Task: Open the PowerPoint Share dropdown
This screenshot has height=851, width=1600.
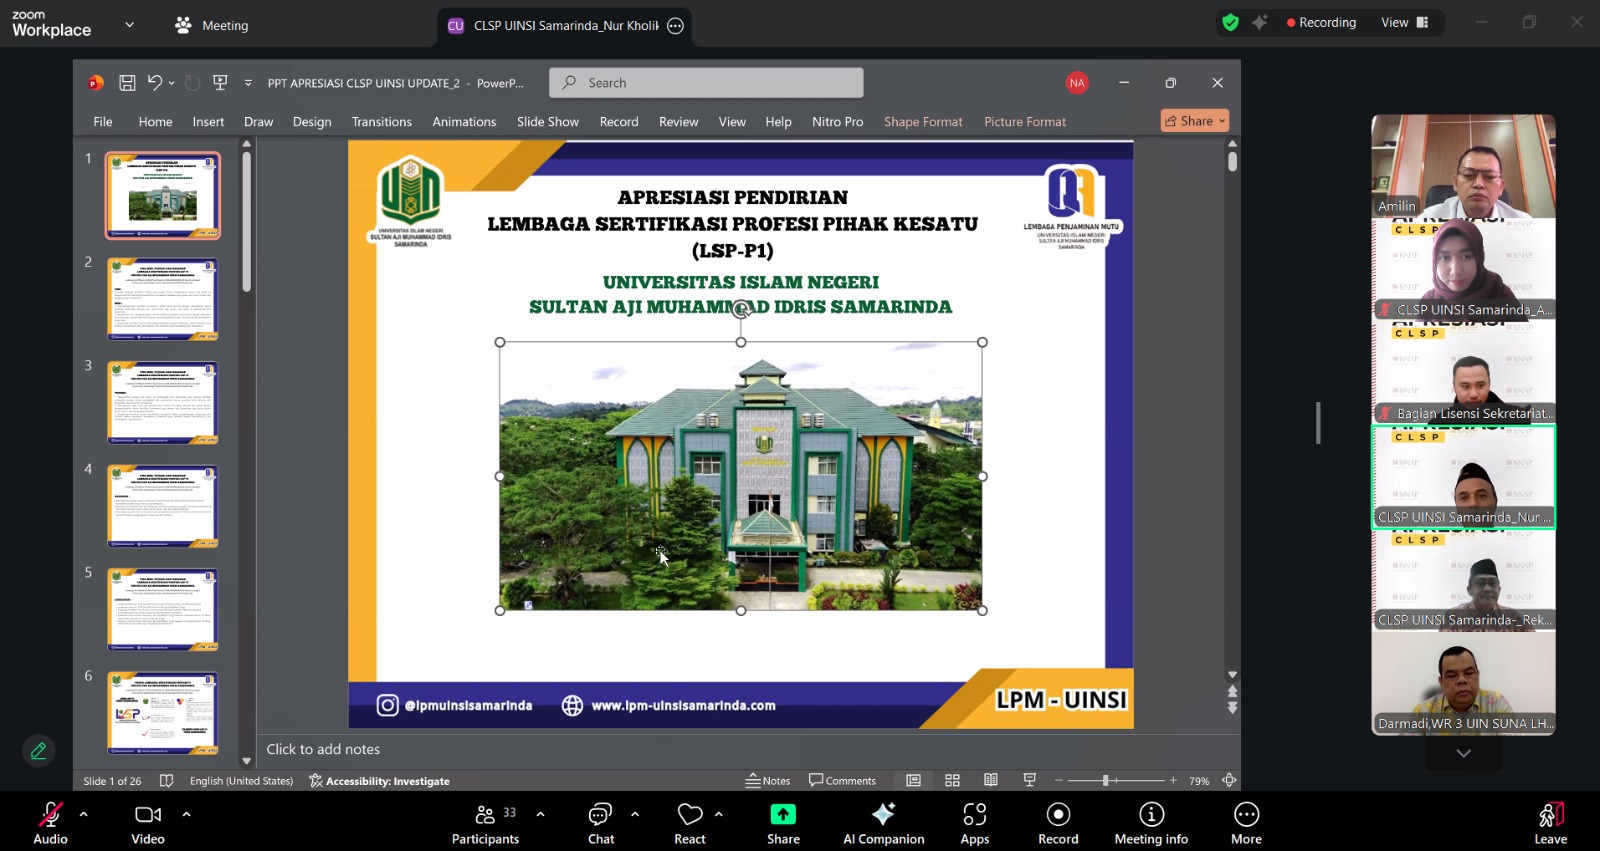Action: point(1195,121)
